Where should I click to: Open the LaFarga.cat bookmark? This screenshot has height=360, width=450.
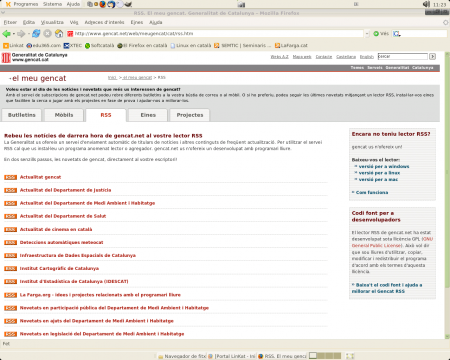click(x=291, y=45)
